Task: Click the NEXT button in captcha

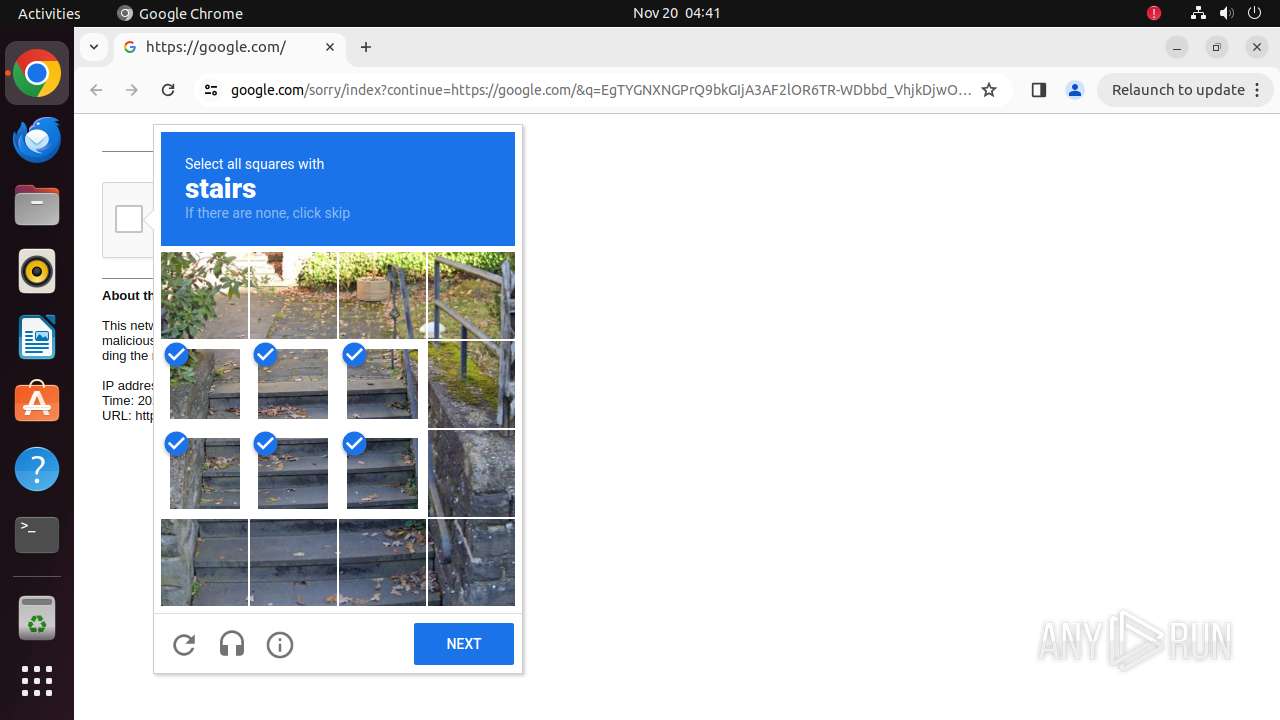Action: point(464,644)
